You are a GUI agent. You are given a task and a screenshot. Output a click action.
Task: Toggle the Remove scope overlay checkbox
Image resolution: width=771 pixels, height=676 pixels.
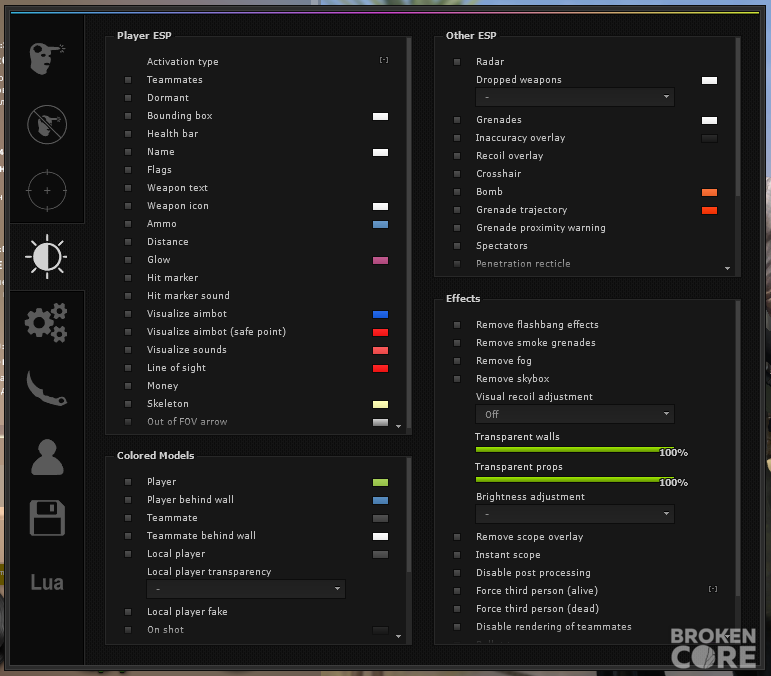pyautogui.click(x=457, y=537)
